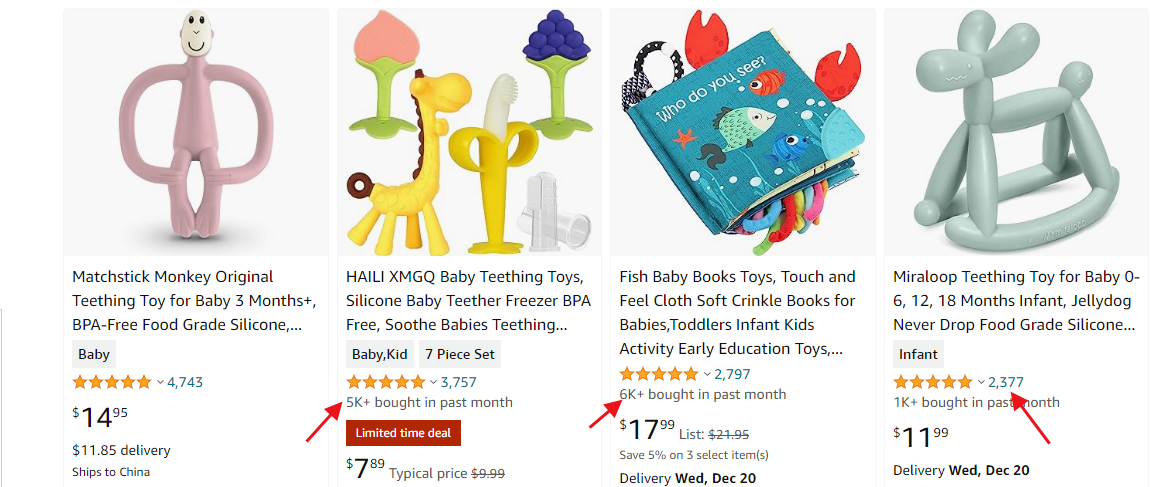The height and width of the screenshot is (487, 1150).
Task: Click the Limited time deal badge
Action: point(403,433)
